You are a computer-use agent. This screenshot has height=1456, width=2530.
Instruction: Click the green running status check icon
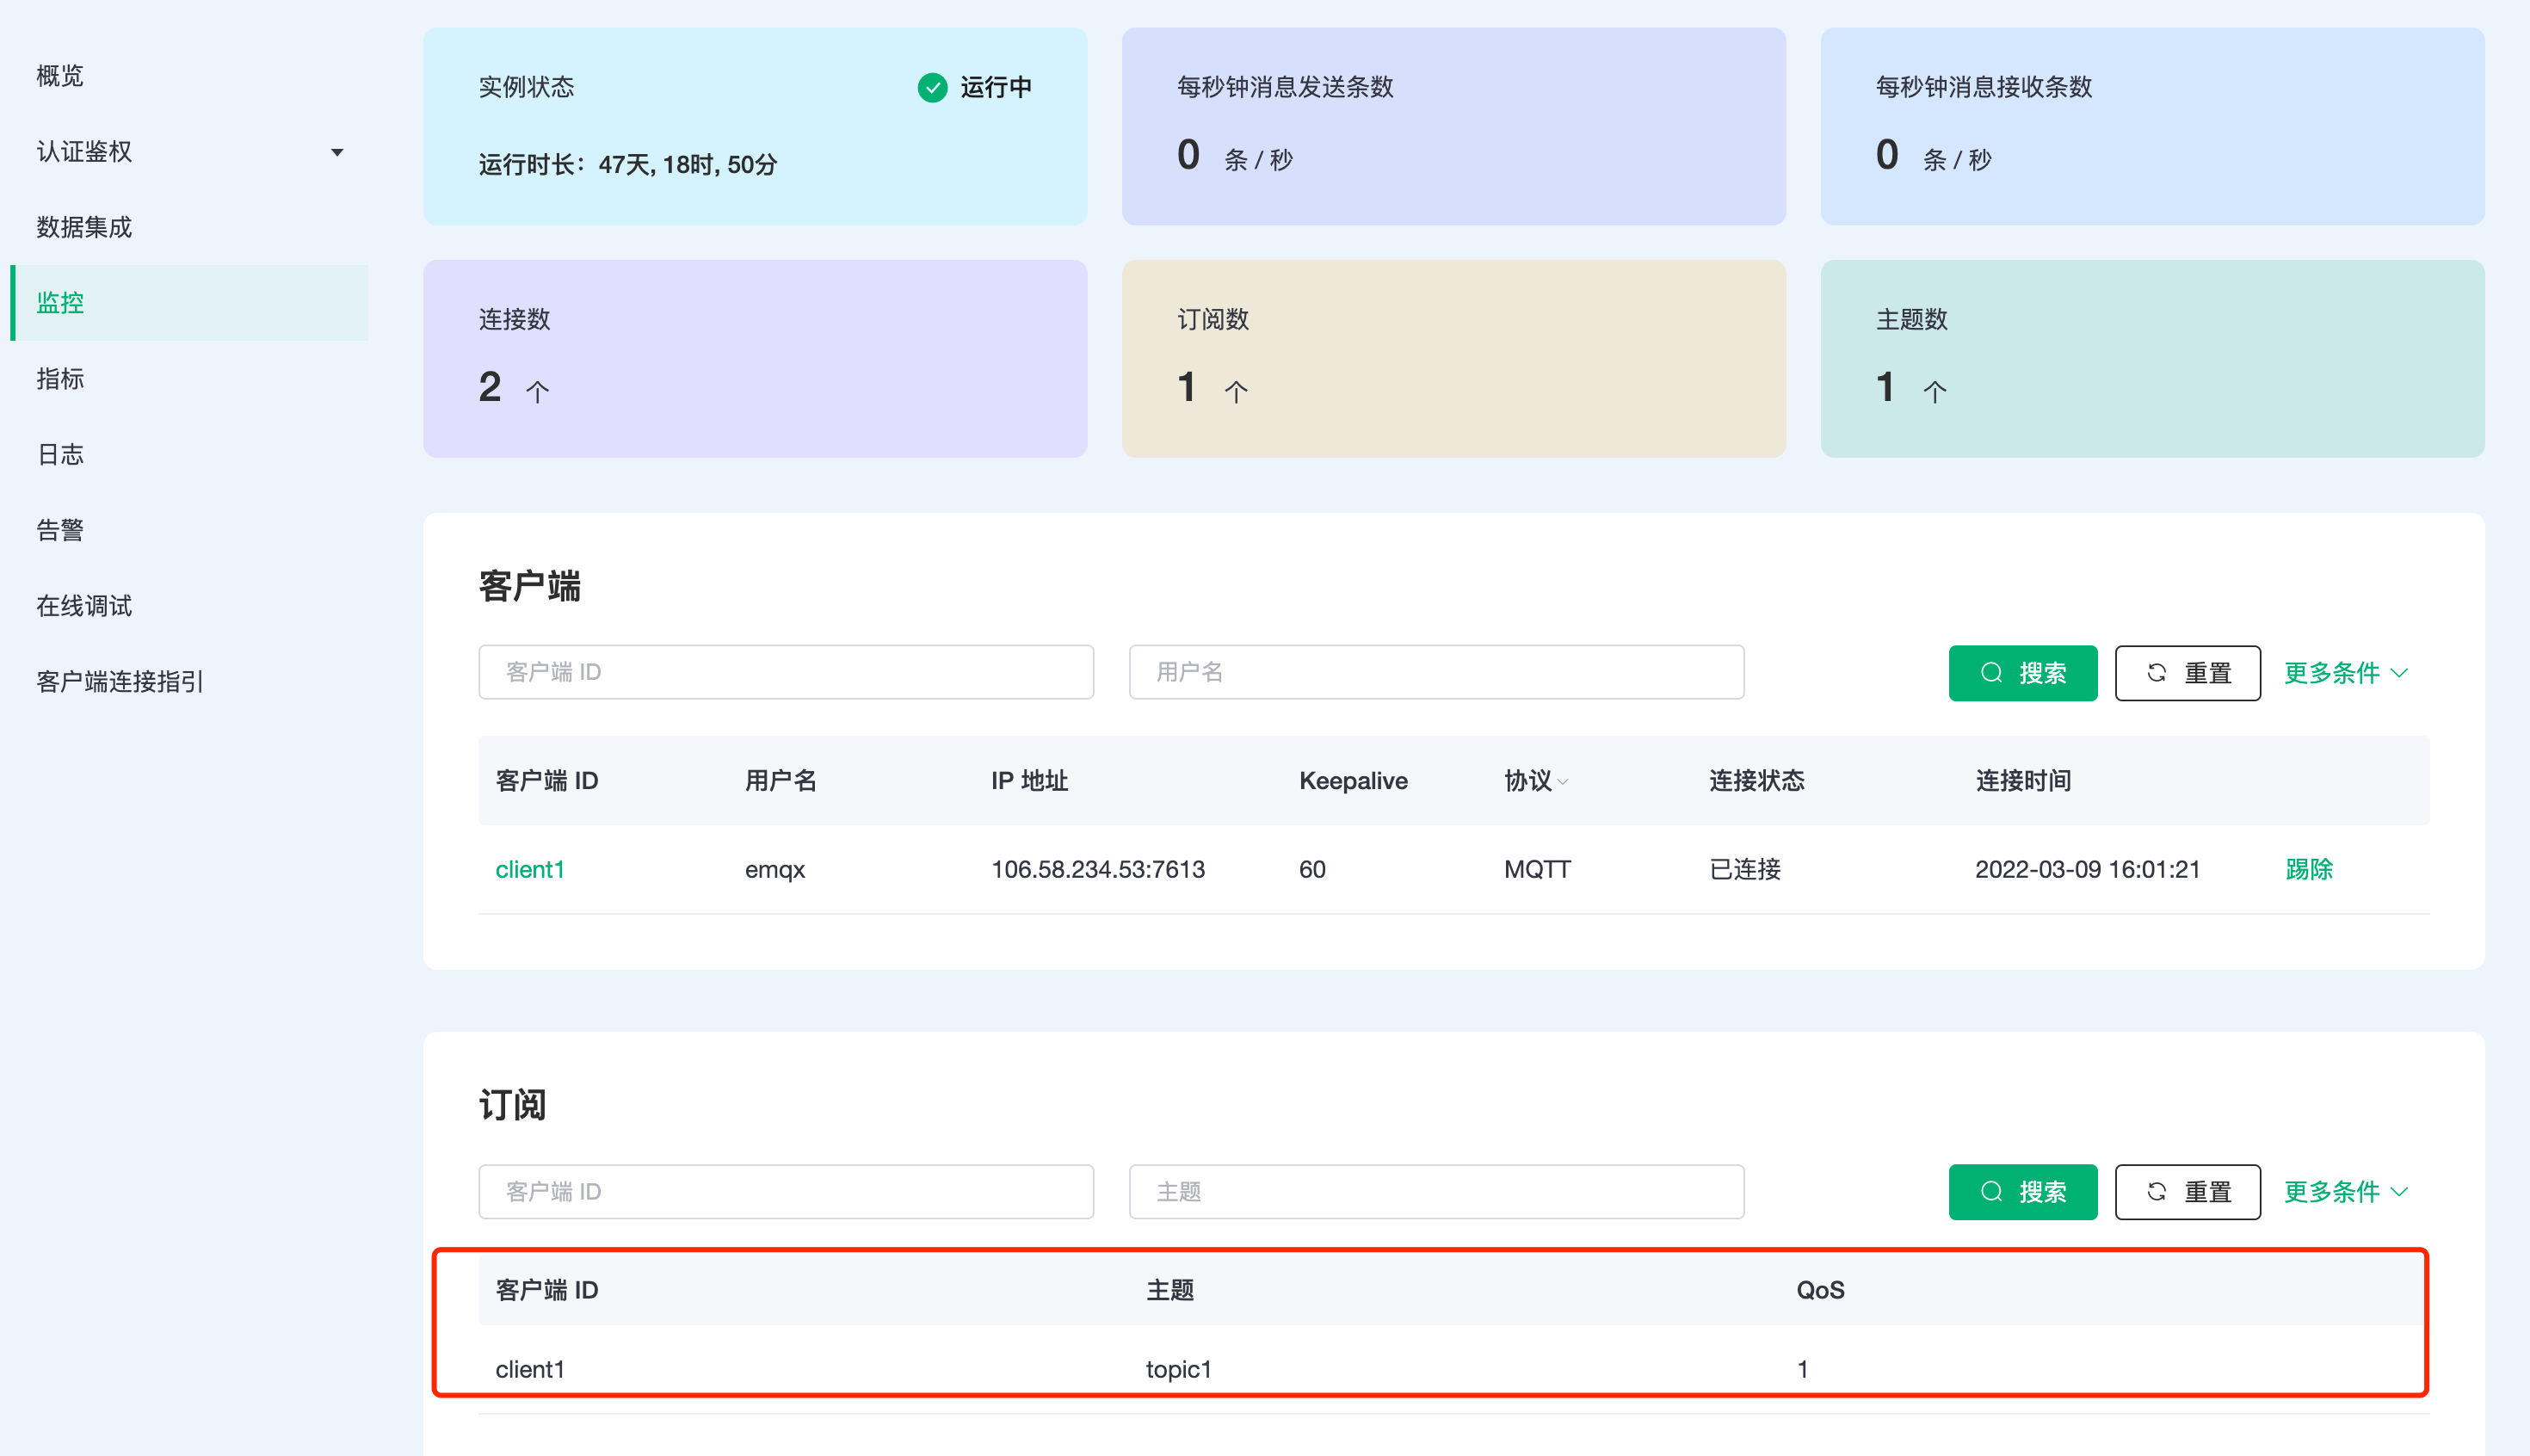click(x=932, y=88)
